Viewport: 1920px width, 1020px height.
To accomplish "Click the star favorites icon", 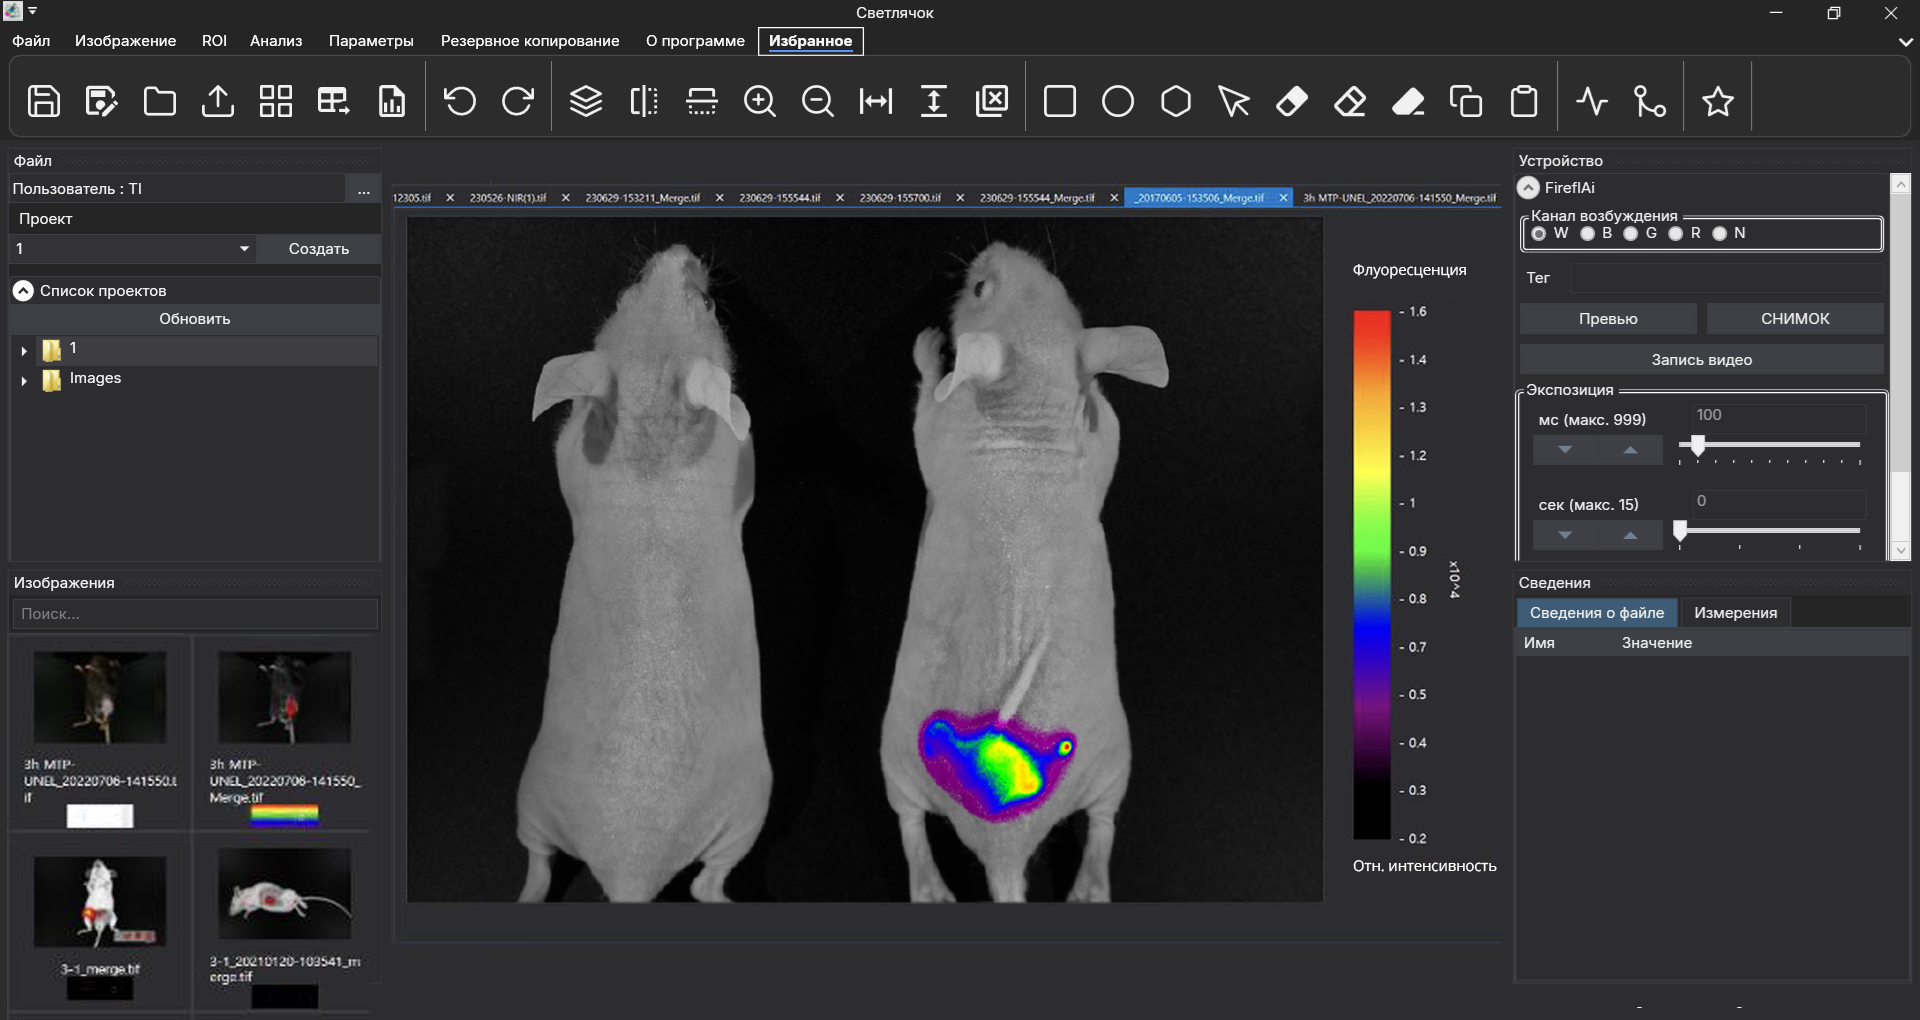I will click(x=1718, y=101).
